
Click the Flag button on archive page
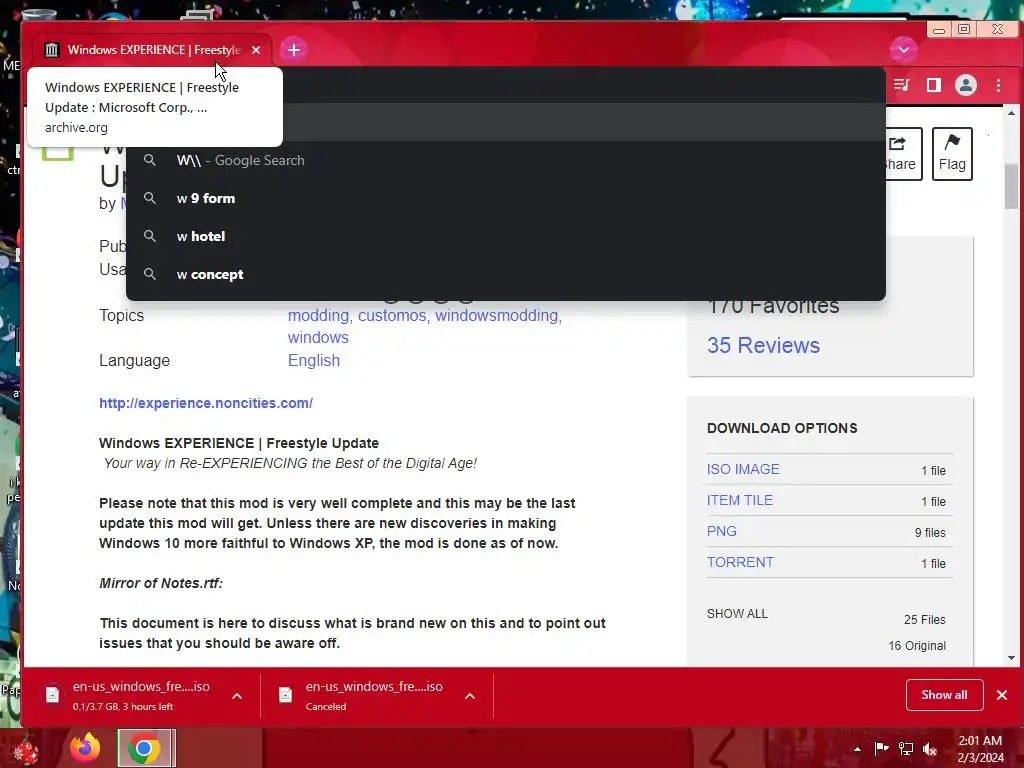coord(952,153)
